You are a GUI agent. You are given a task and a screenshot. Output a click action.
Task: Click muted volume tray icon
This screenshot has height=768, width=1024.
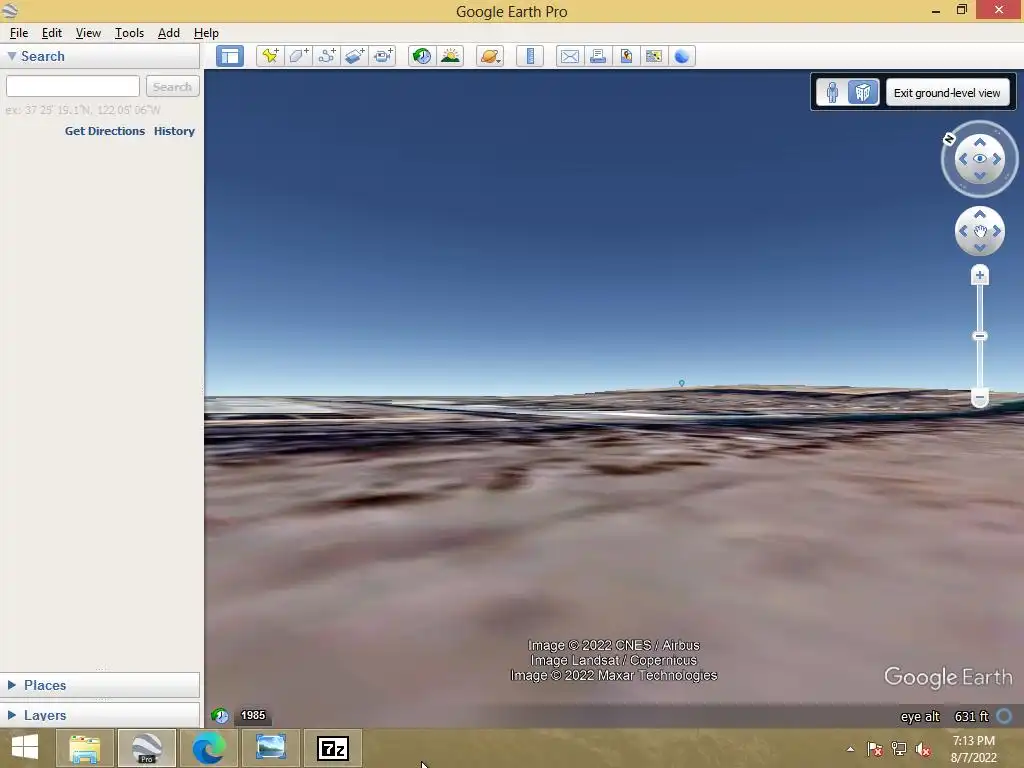click(x=923, y=749)
